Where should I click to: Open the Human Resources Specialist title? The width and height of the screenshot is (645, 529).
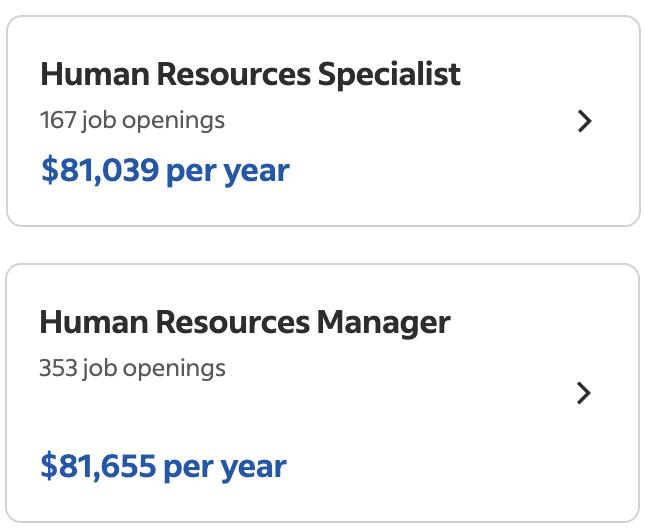(250, 74)
